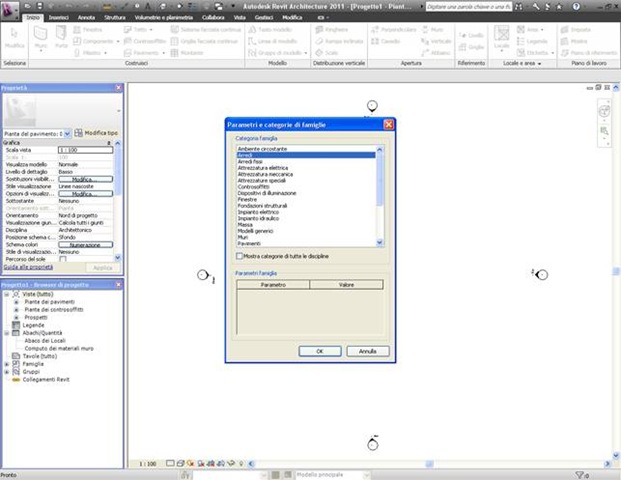Select the Rampa inclinata tool
Viewport: 621px width, 480px height.
tap(339, 41)
